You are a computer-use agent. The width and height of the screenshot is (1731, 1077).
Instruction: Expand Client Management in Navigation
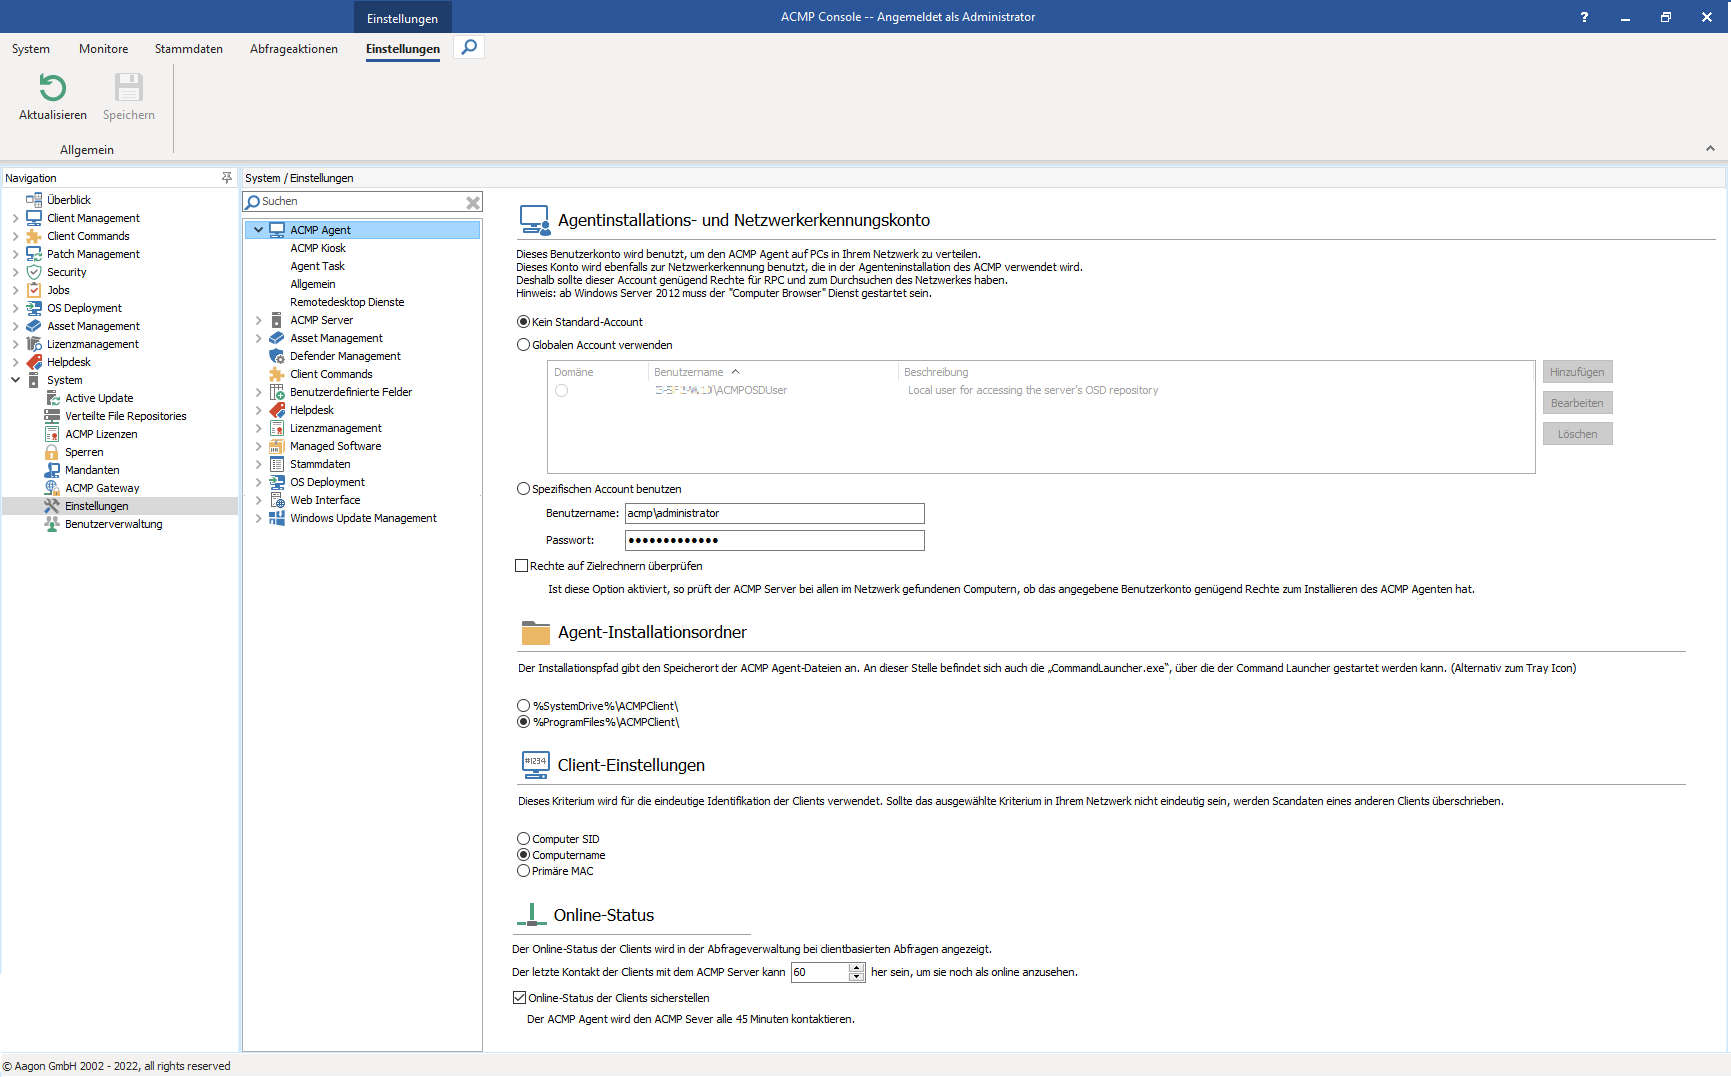(15, 218)
